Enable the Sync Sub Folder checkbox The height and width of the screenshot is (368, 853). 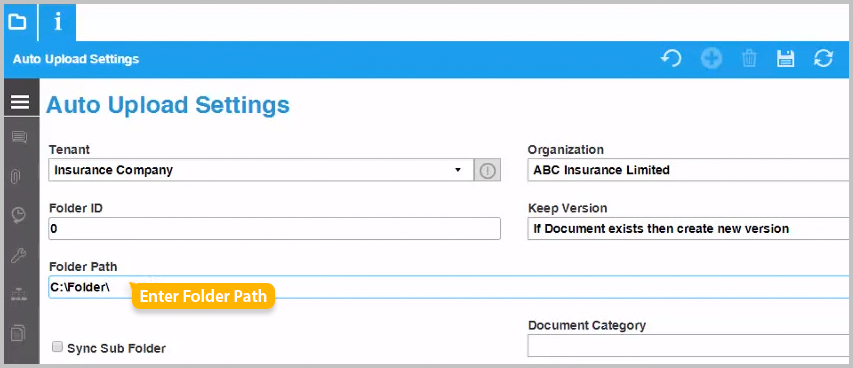(x=57, y=347)
